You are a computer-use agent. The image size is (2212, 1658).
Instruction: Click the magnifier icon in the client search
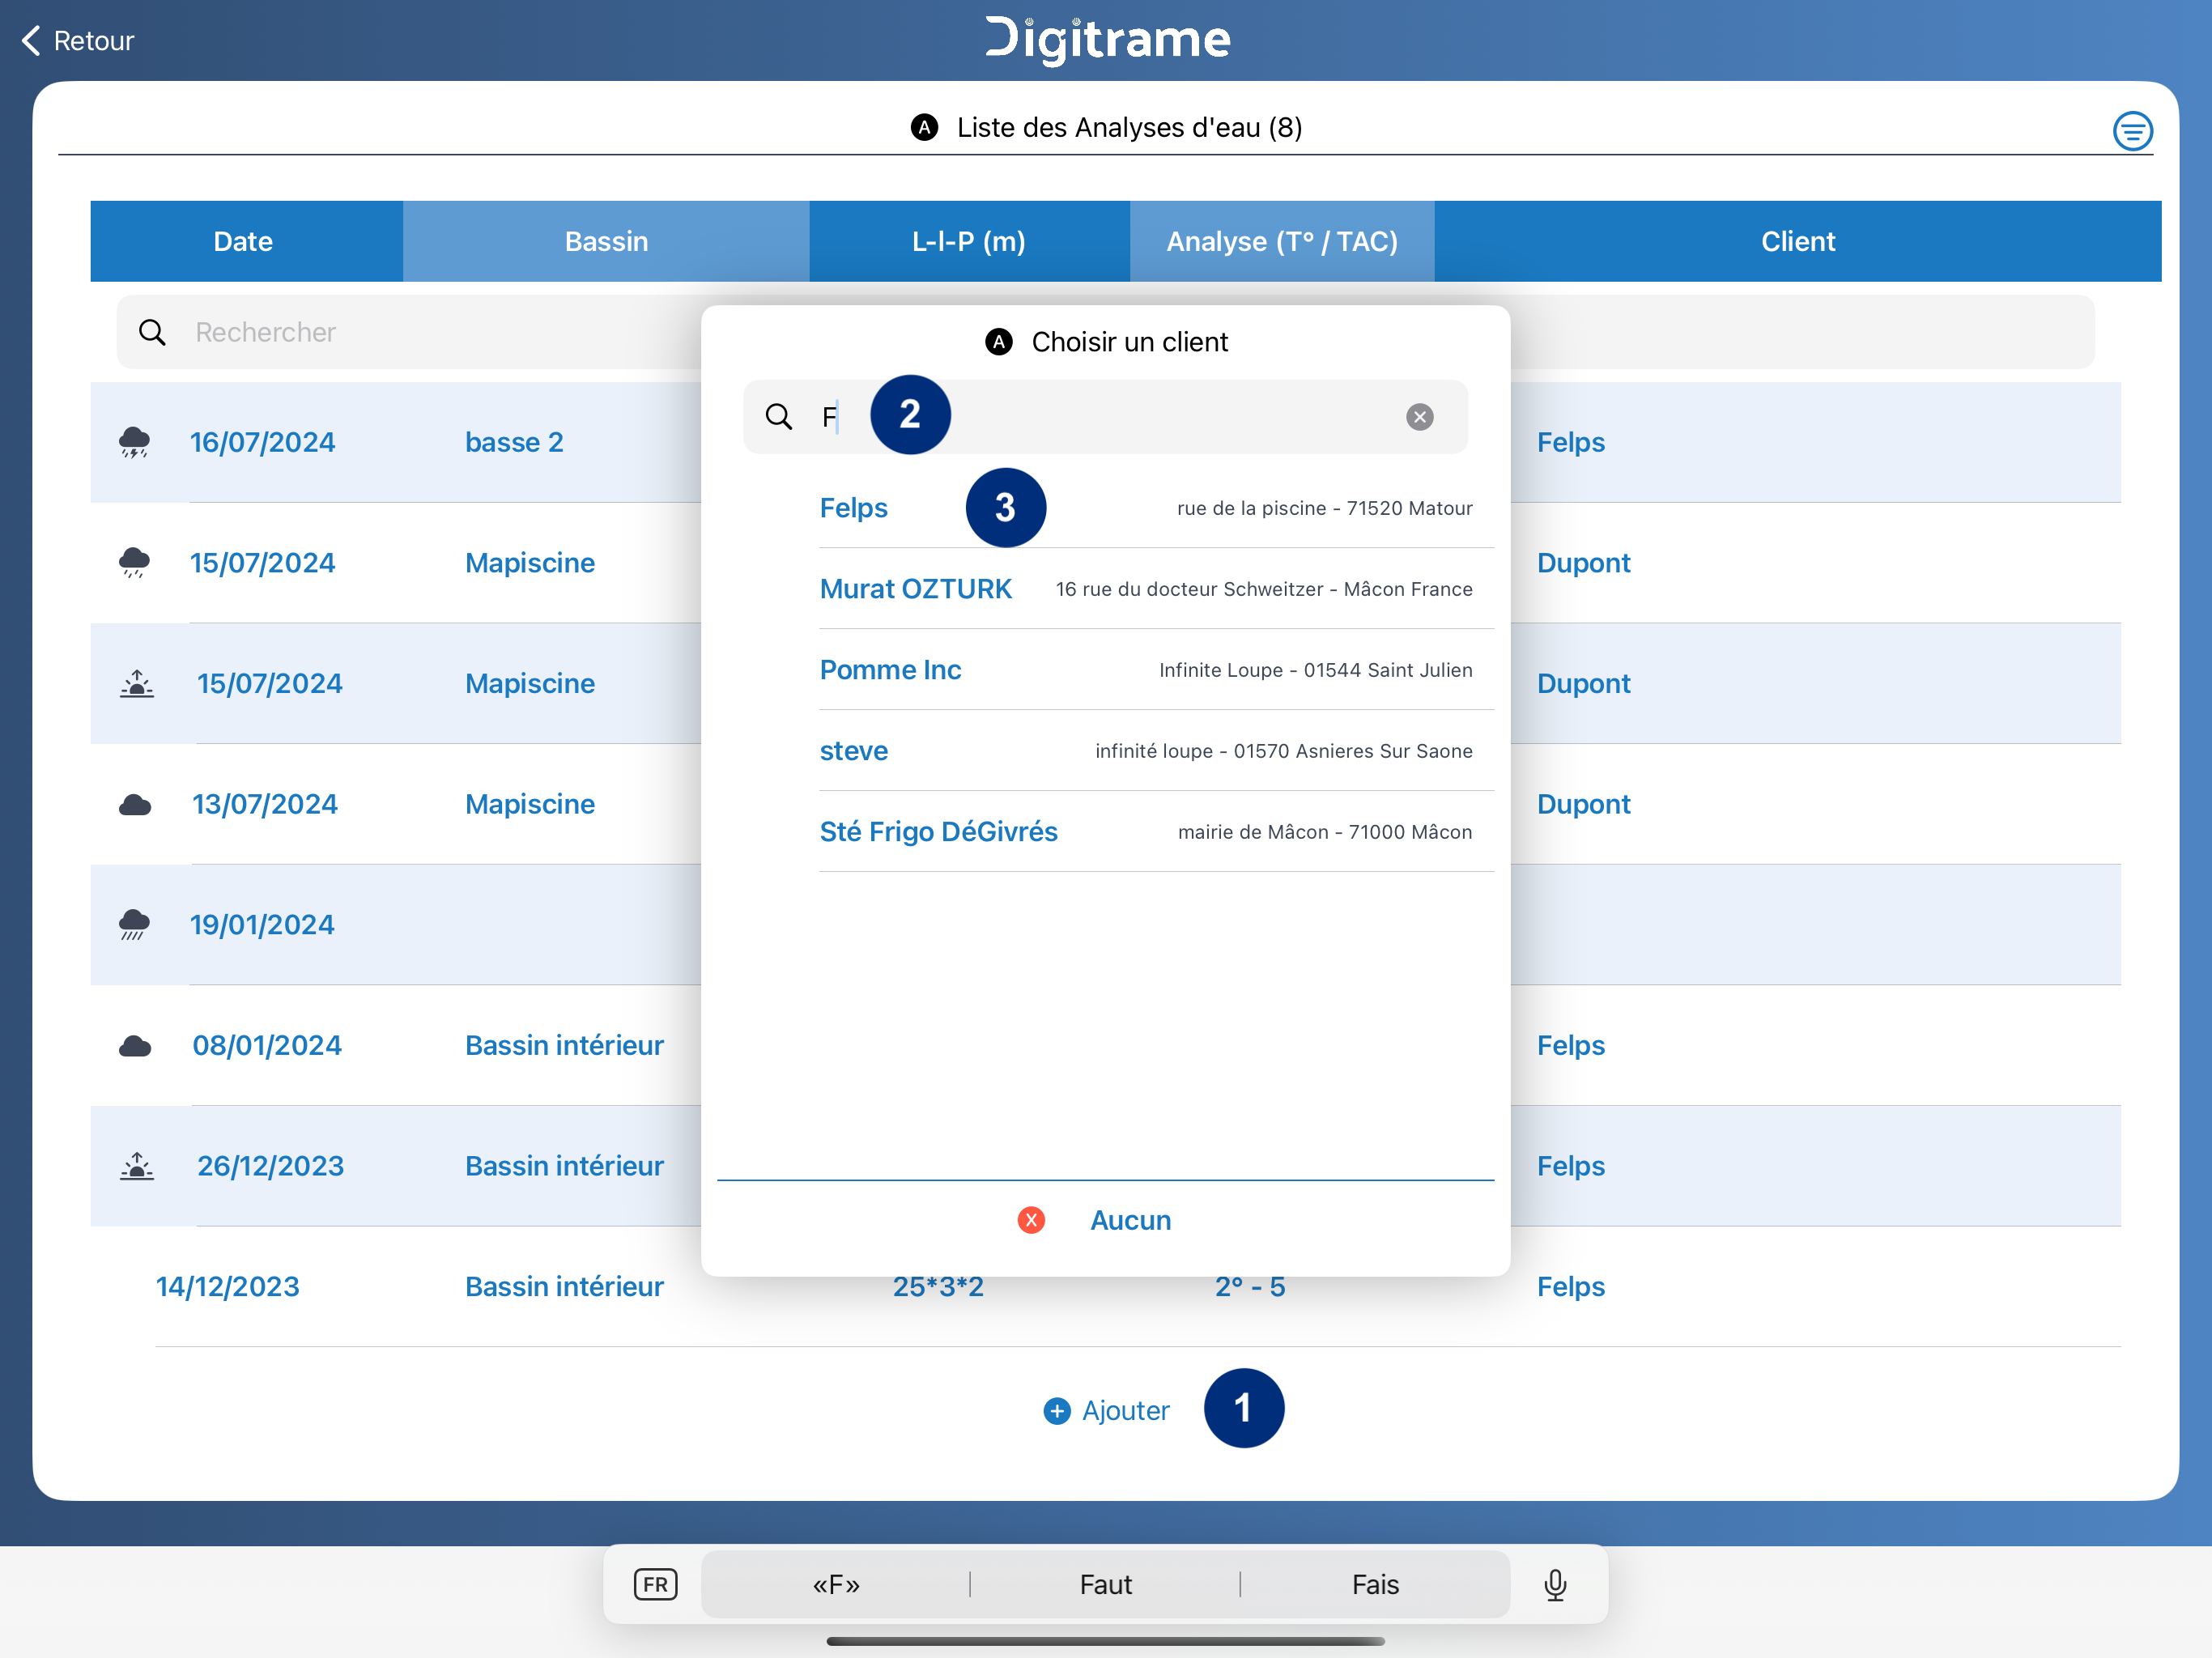pos(778,417)
